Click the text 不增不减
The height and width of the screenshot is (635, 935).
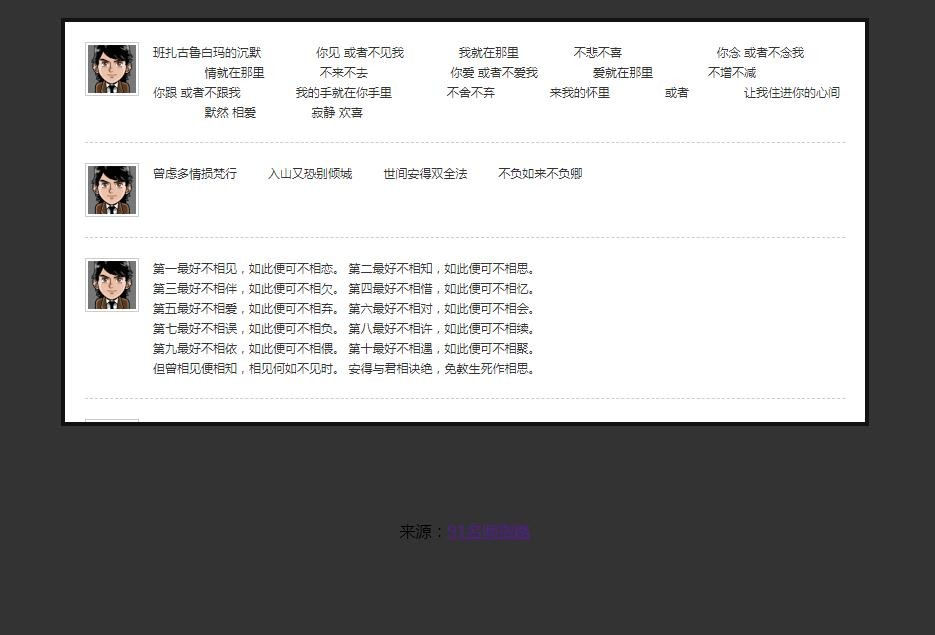pyautogui.click(x=732, y=73)
